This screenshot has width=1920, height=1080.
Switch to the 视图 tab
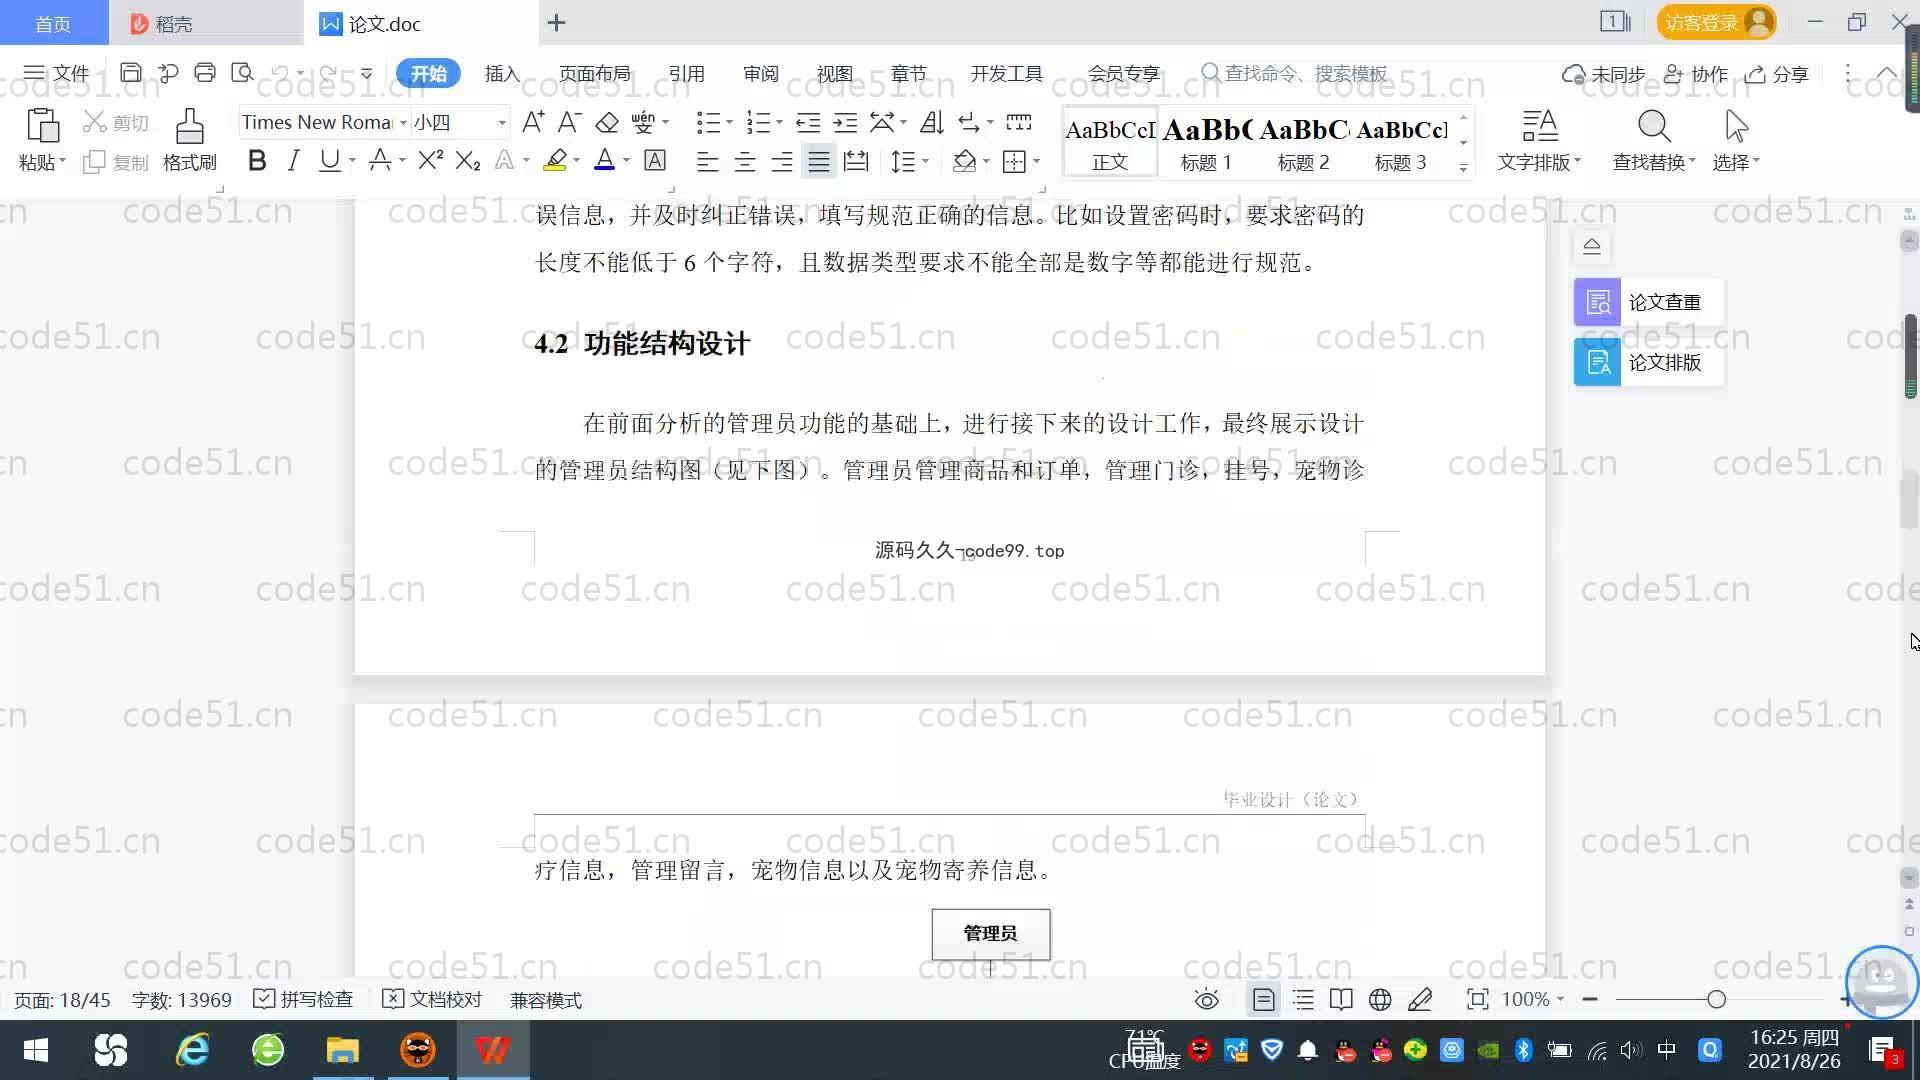point(834,73)
